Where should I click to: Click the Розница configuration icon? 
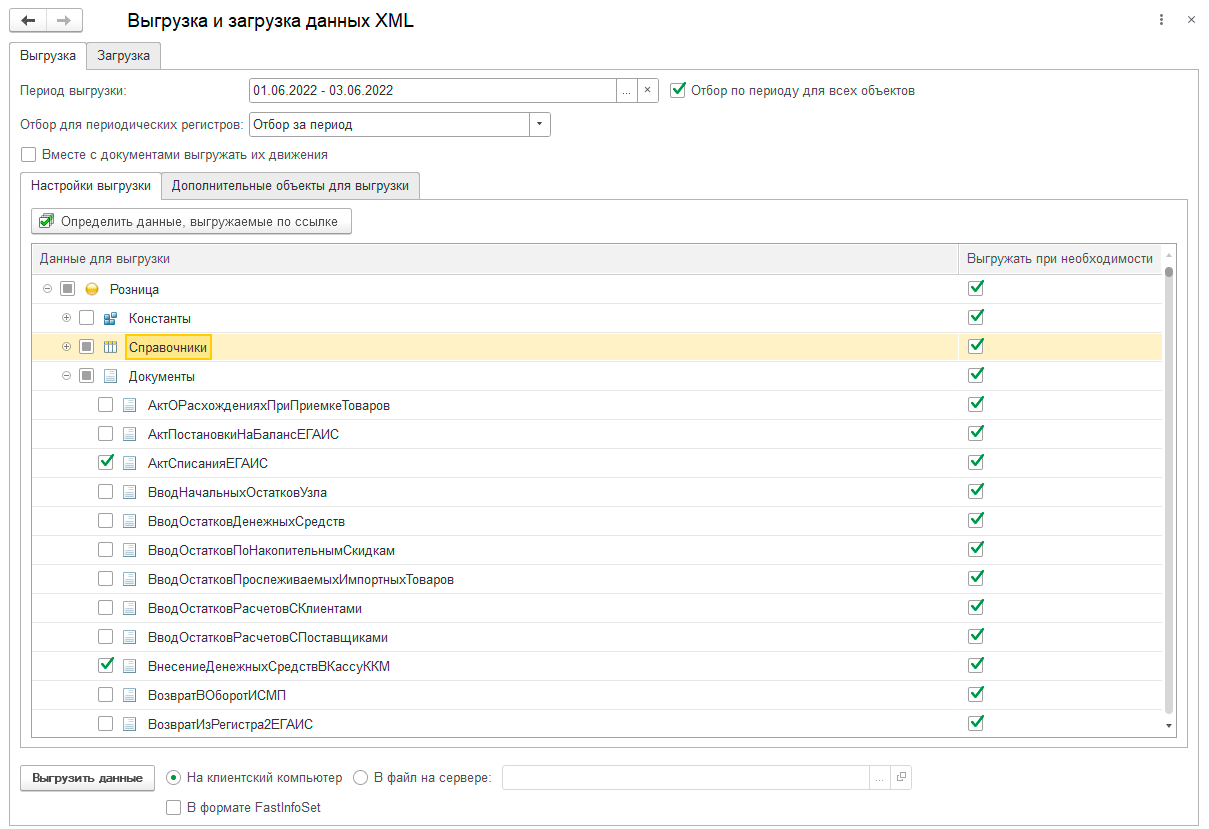pos(92,289)
